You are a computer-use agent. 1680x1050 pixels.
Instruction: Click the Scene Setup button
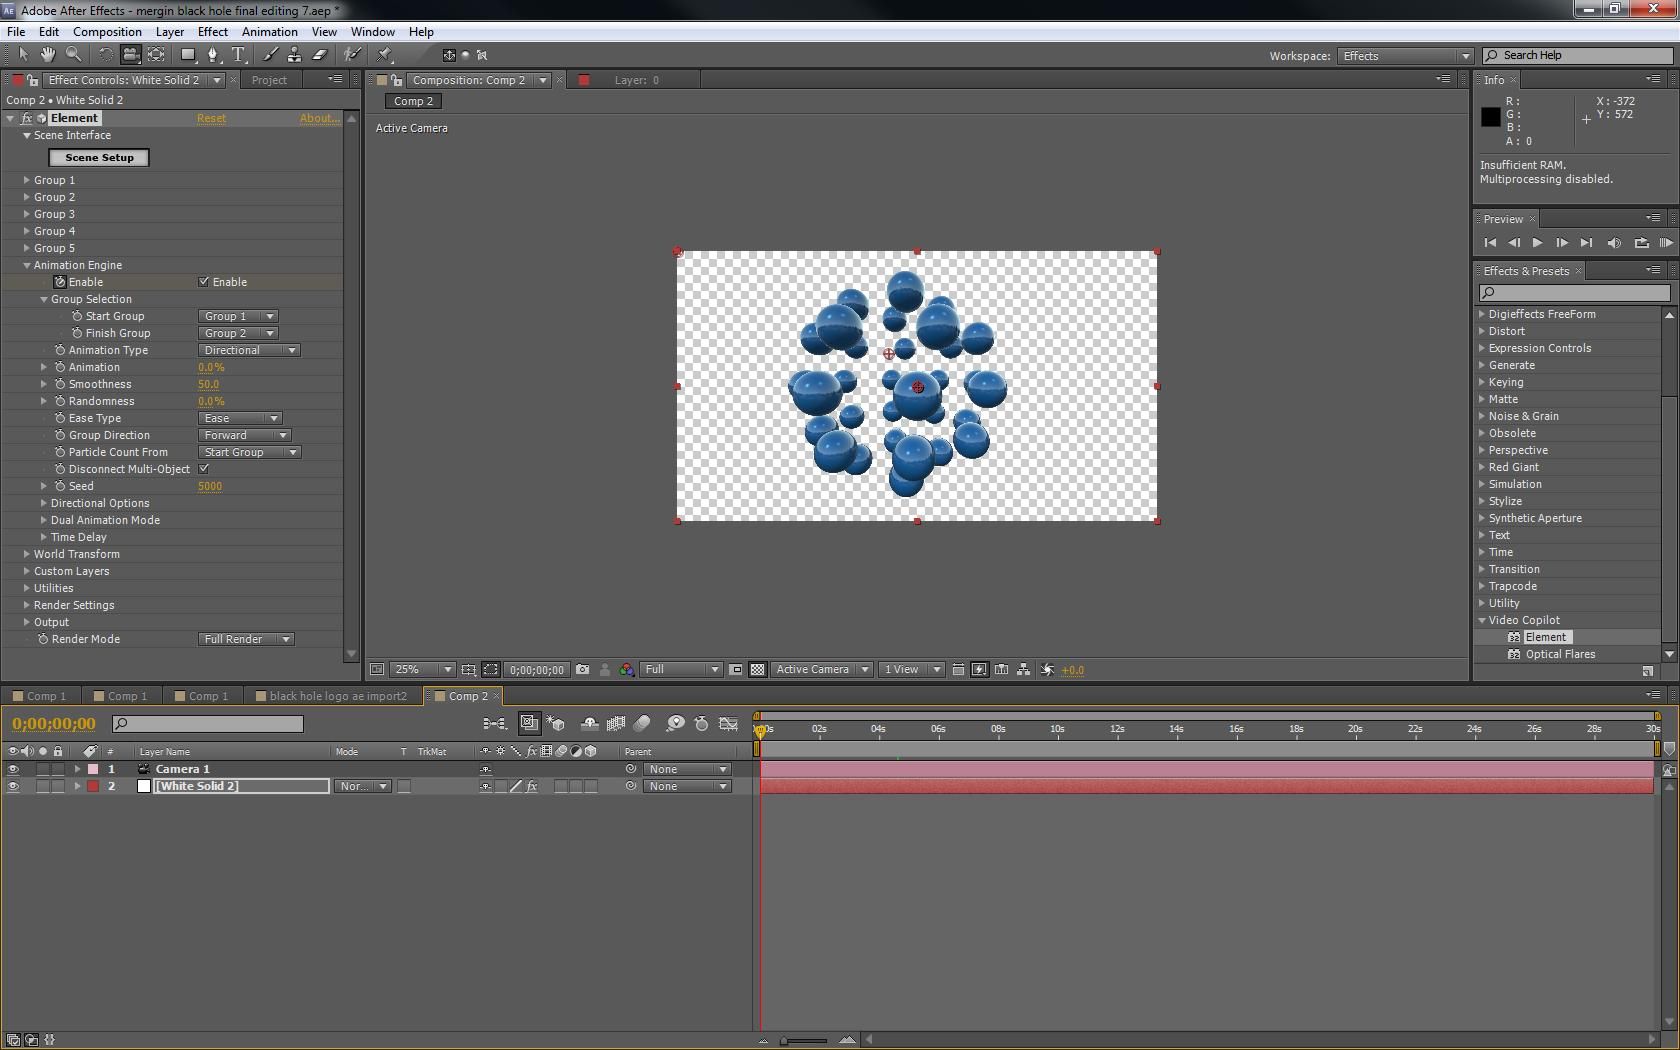point(99,157)
